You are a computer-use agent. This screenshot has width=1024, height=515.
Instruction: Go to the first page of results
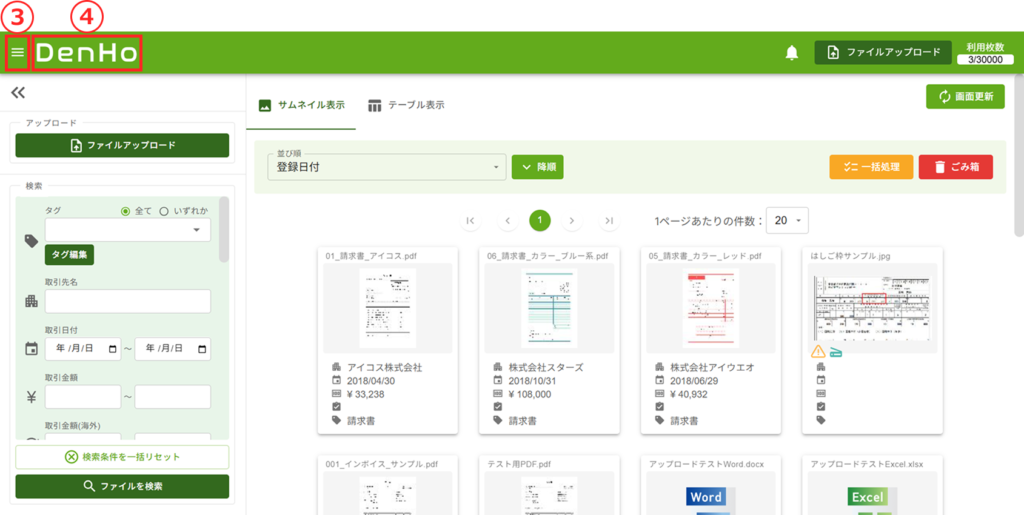[x=470, y=220]
